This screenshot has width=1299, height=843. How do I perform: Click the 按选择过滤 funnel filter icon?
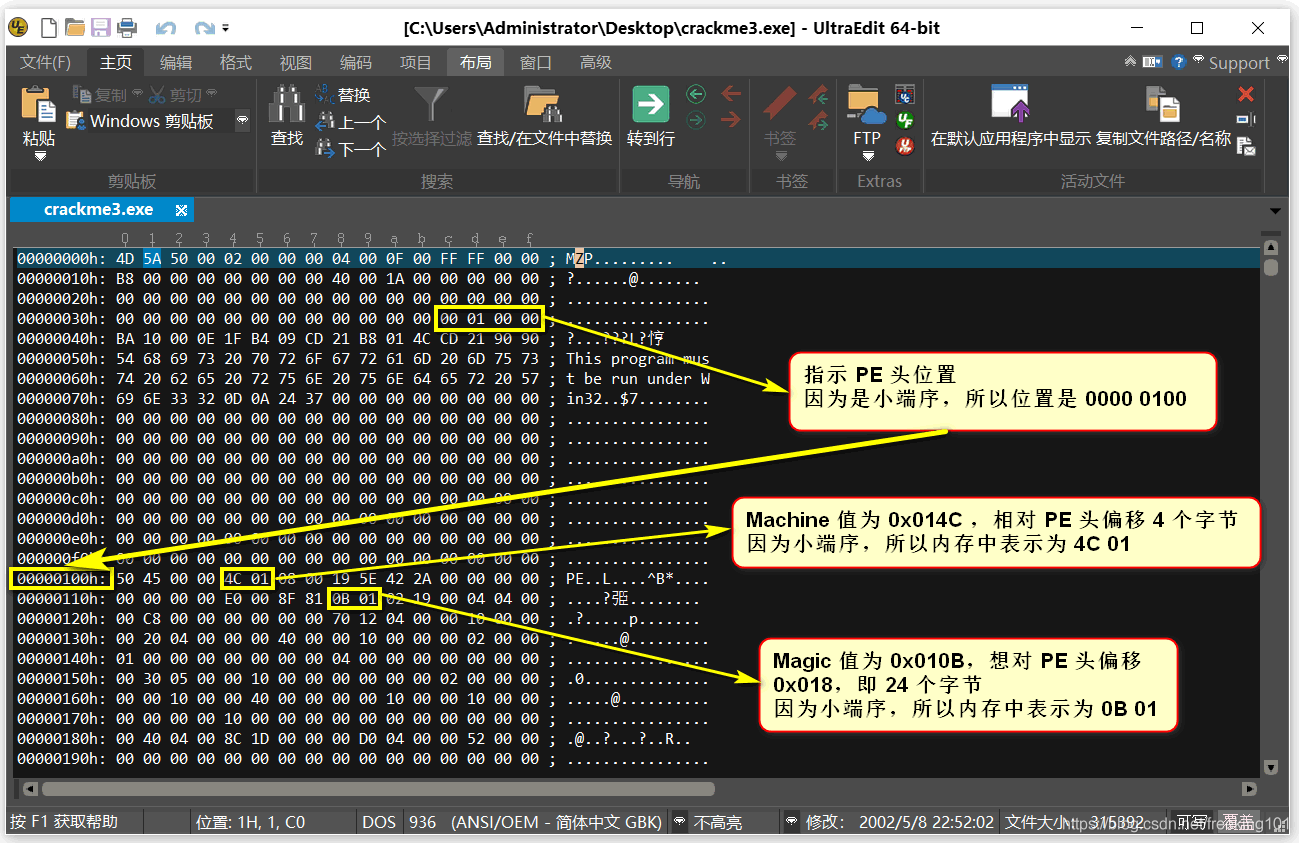click(x=432, y=105)
